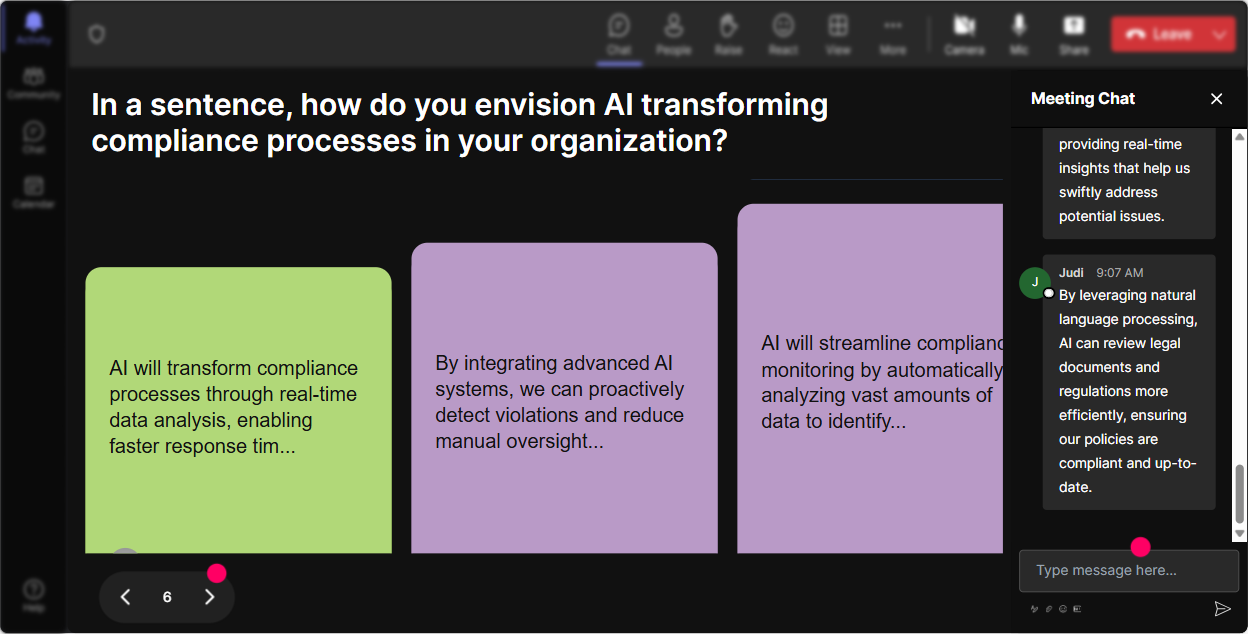Open the purple streamline compliance monitoring card
This screenshot has width=1248, height=634.
click(x=870, y=378)
